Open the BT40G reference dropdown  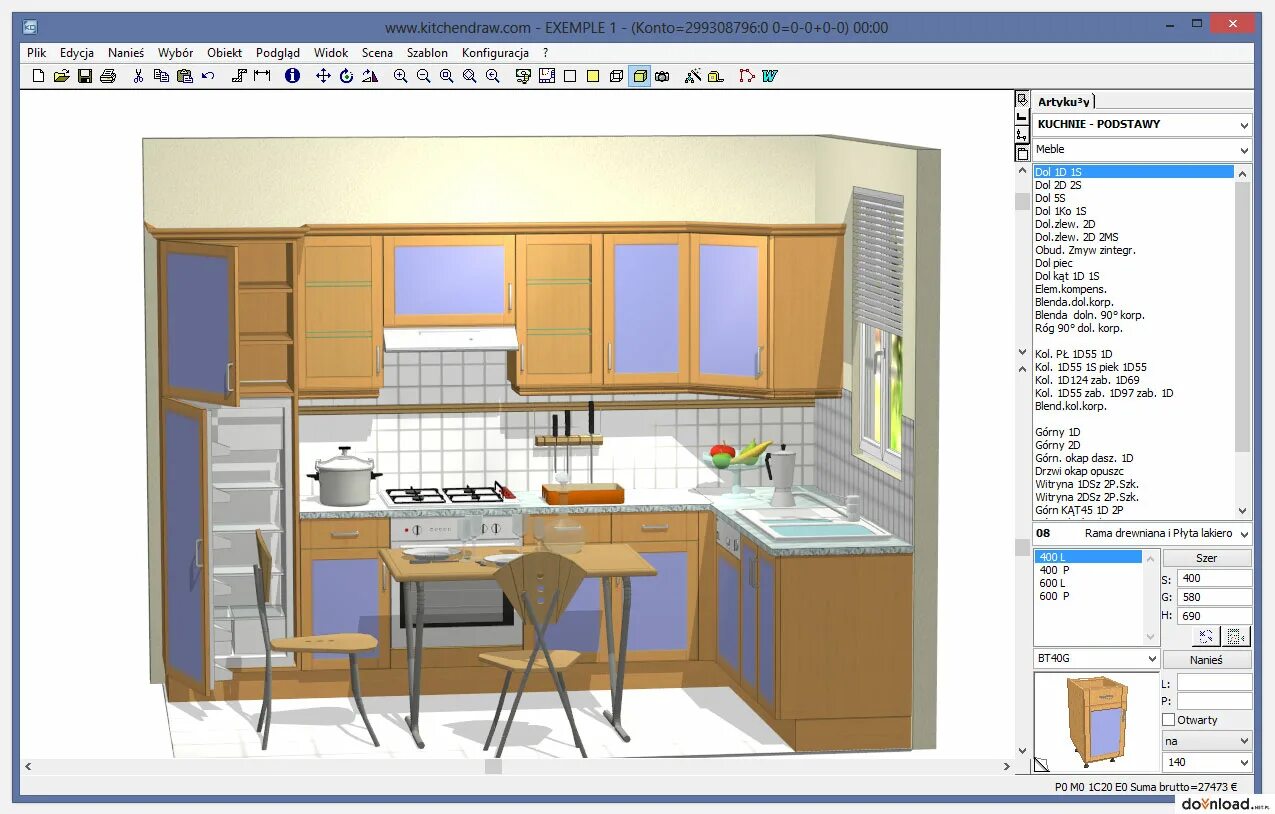coord(1096,659)
